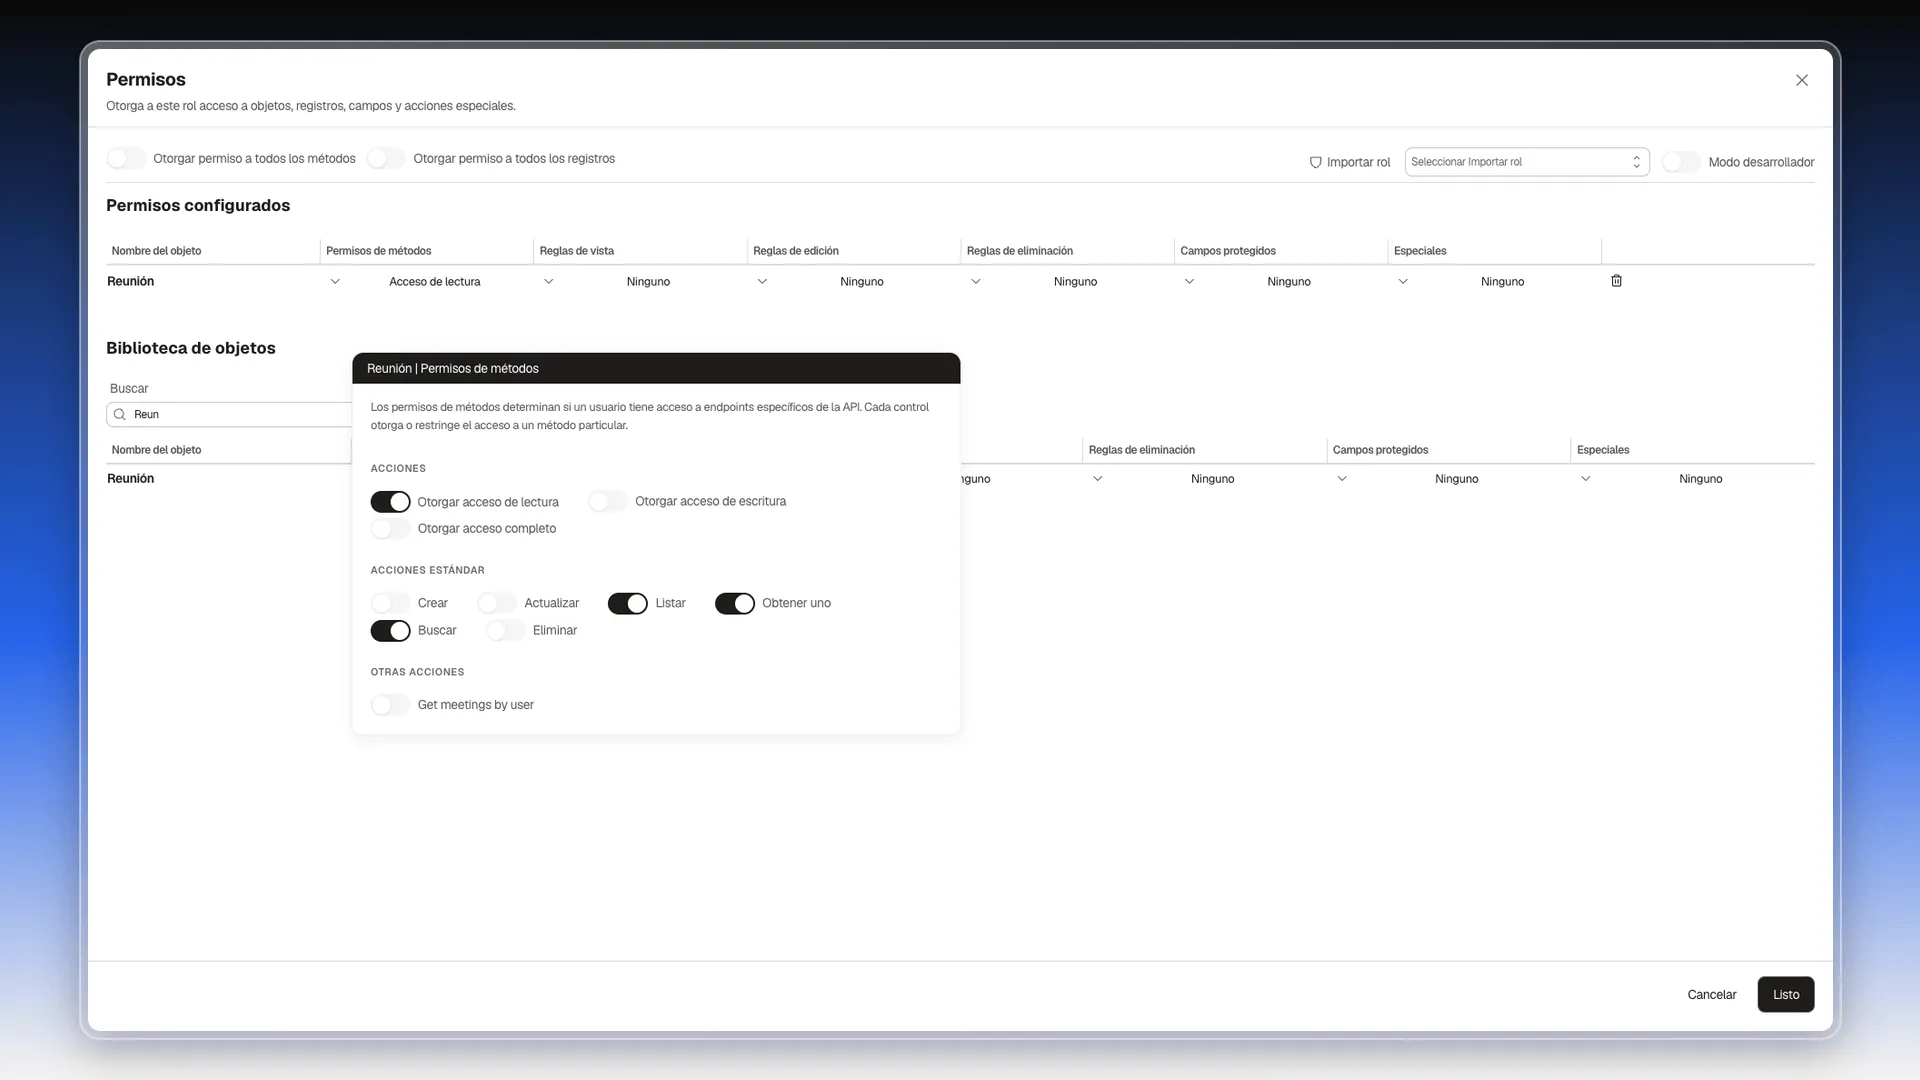The image size is (1920, 1080).
Task: Click the Buscar search field containing Reun
Action: 230,414
